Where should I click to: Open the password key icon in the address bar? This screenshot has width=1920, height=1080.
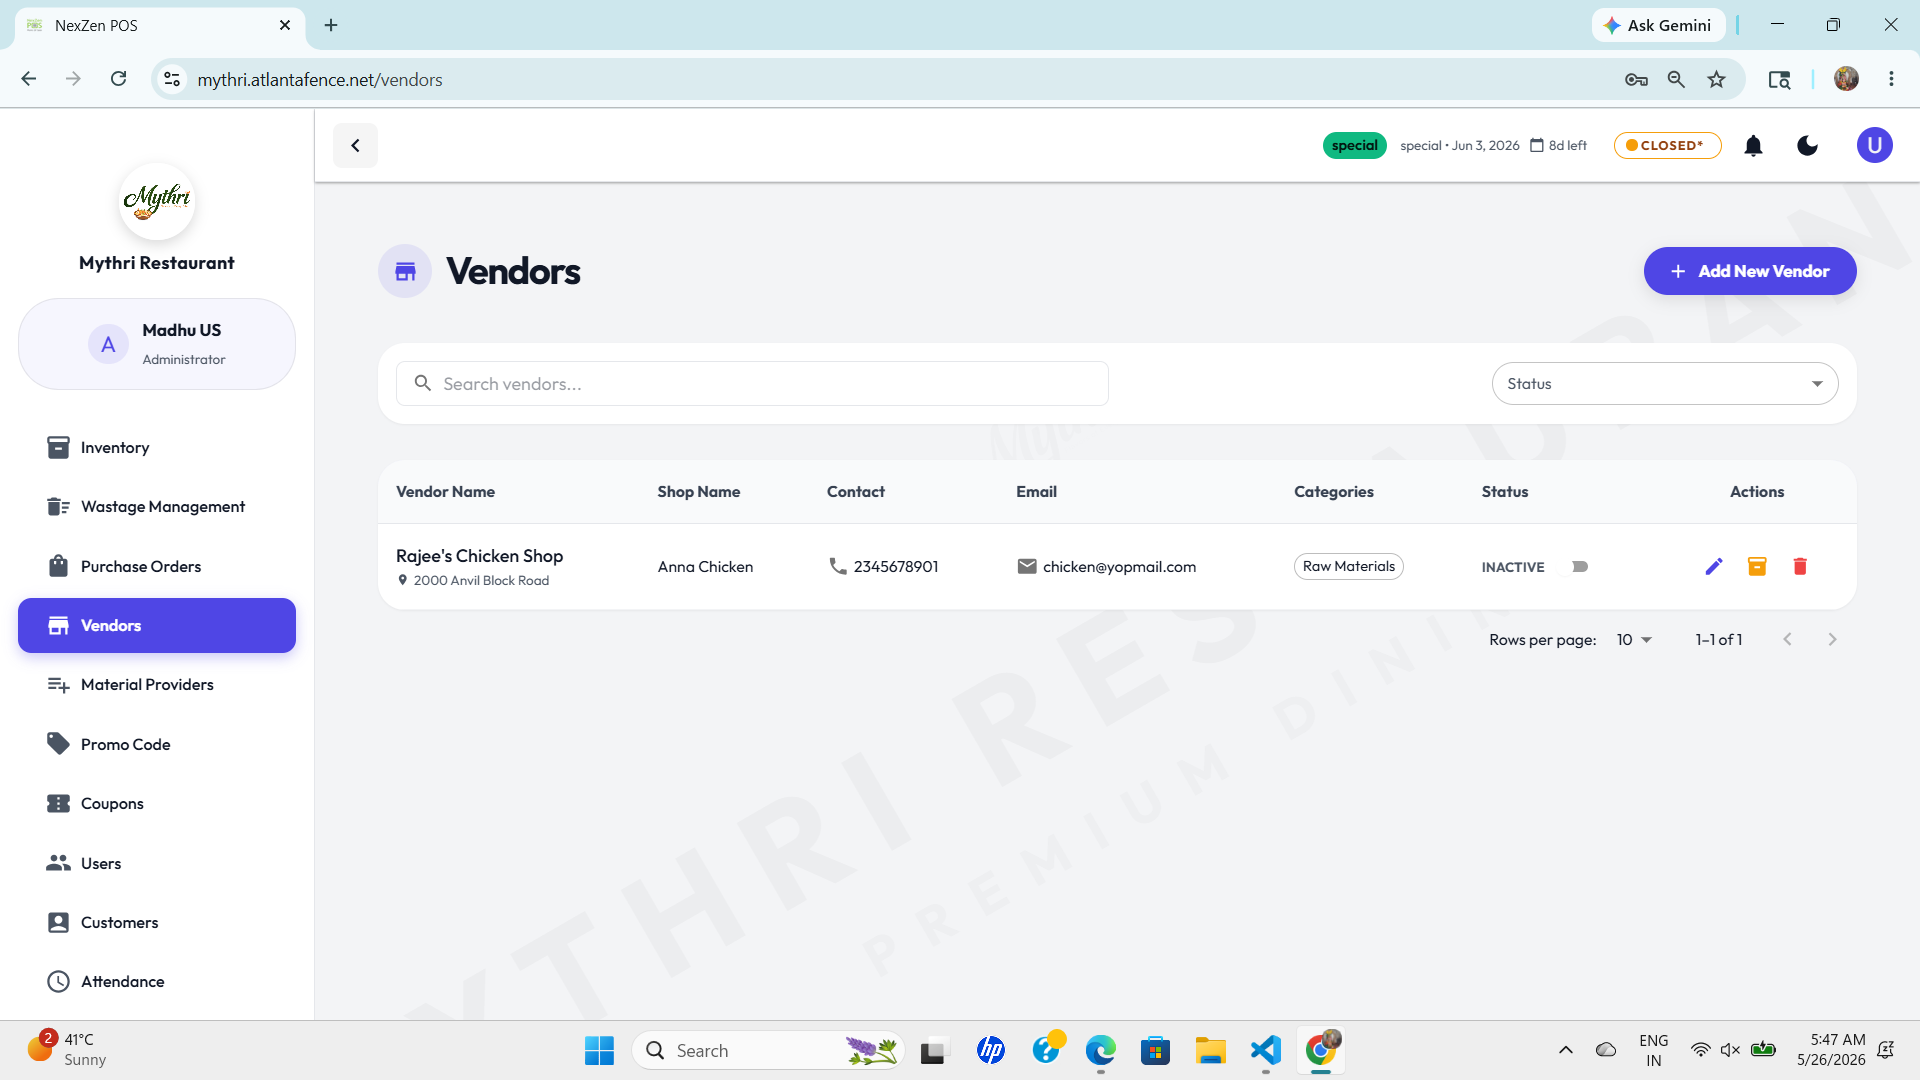coord(1636,79)
